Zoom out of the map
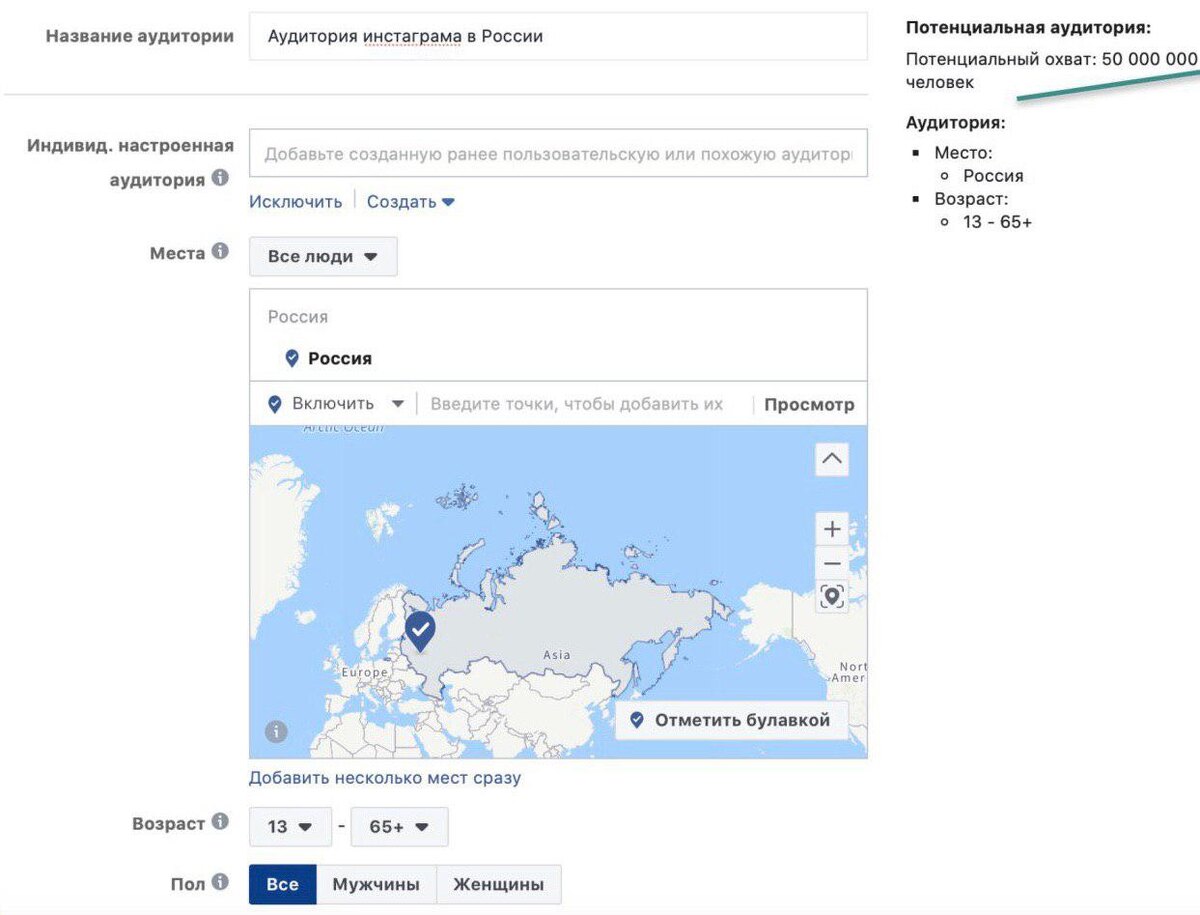Viewport: 1200px width, 915px height. click(x=831, y=563)
